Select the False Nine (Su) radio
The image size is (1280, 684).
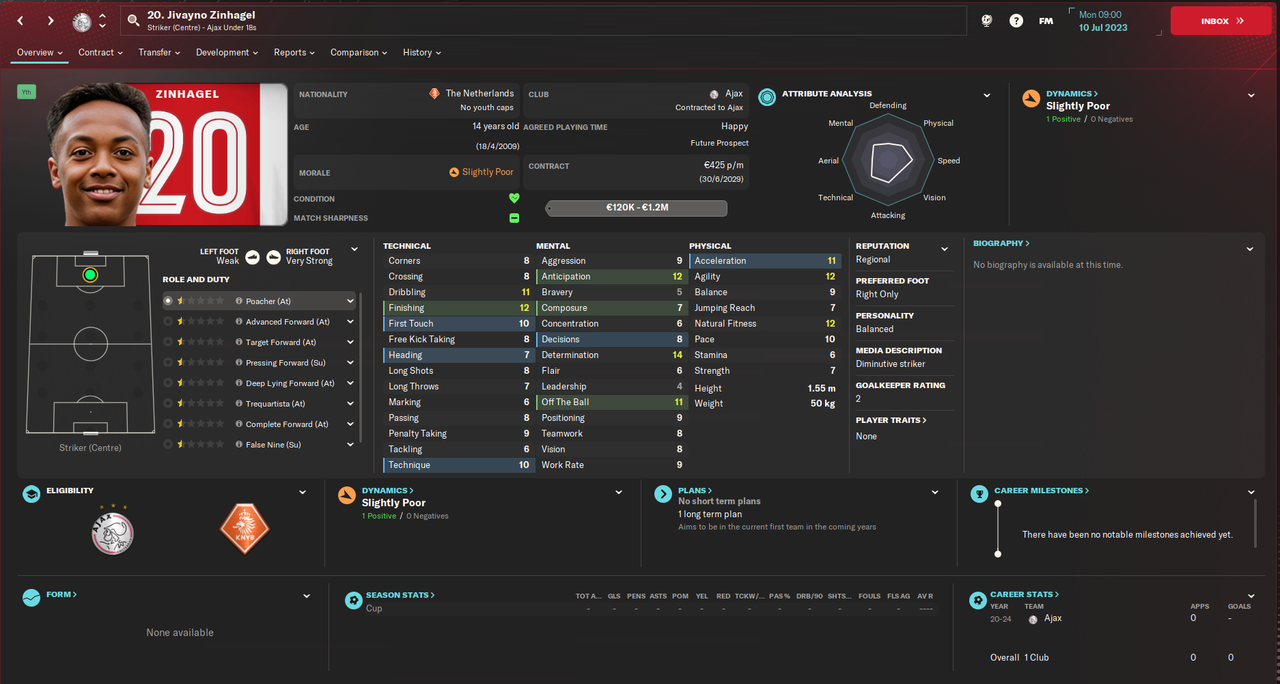pos(168,444)
